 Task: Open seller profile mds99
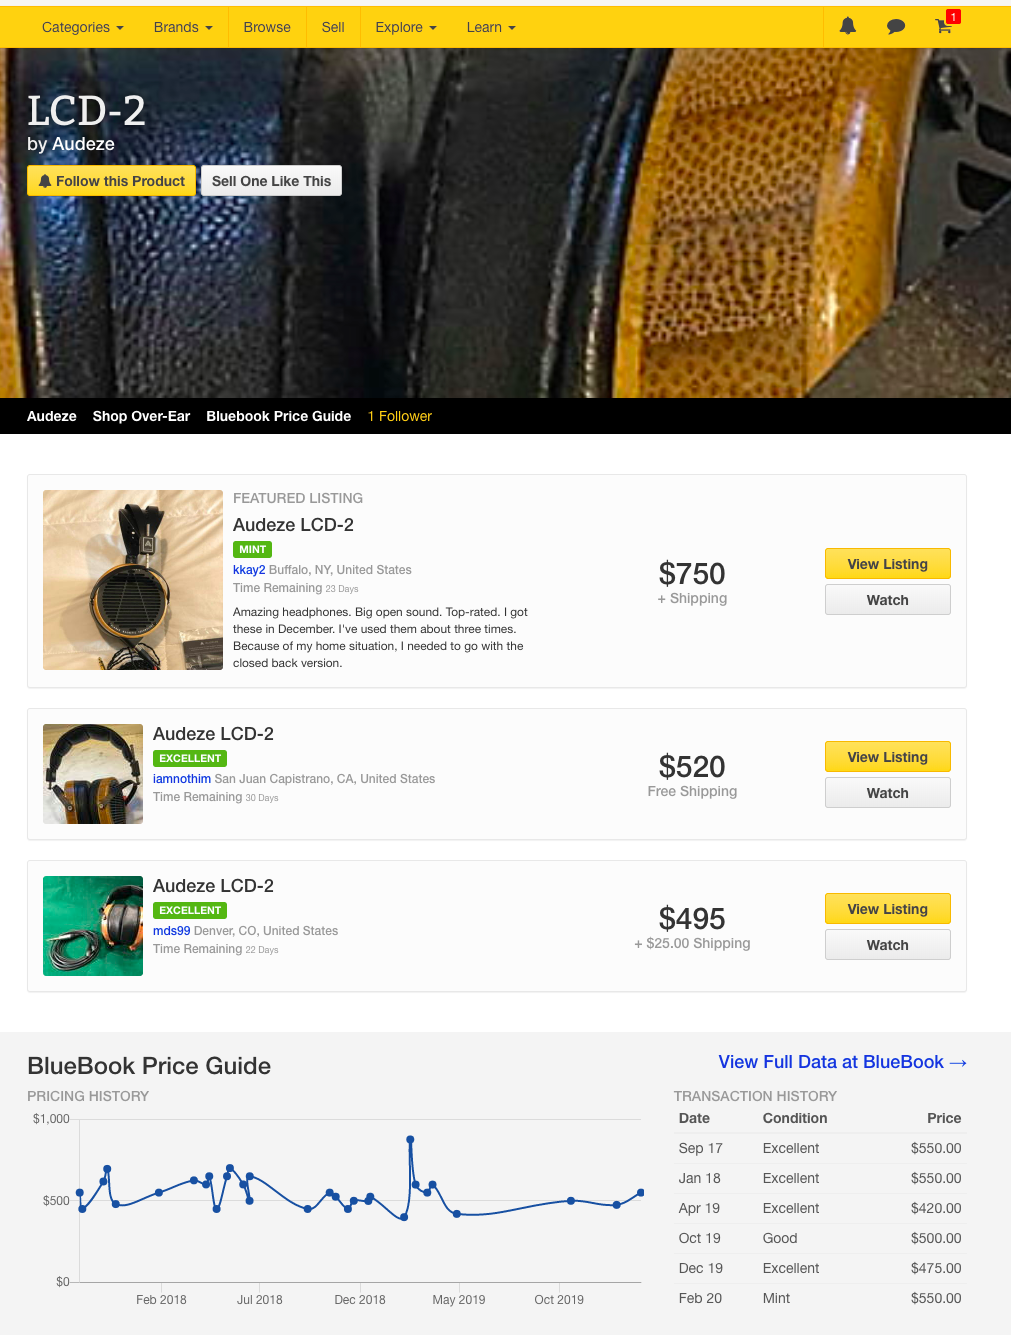point(171,931)
